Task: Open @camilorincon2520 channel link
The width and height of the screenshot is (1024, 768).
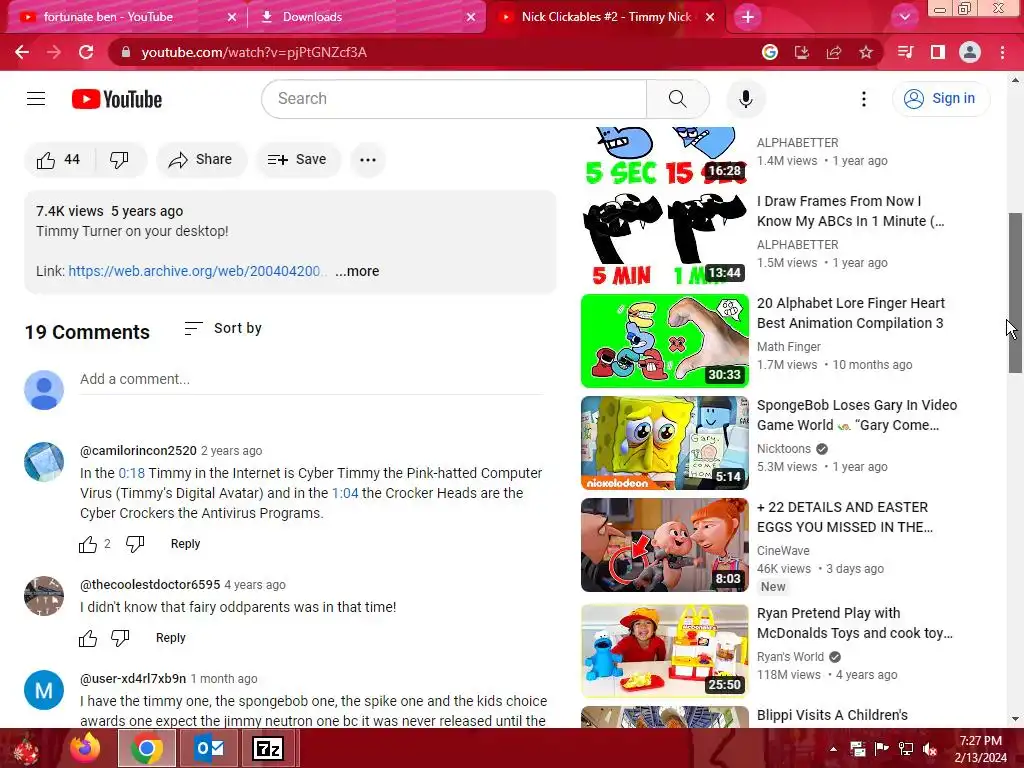Action: [138, 451]
